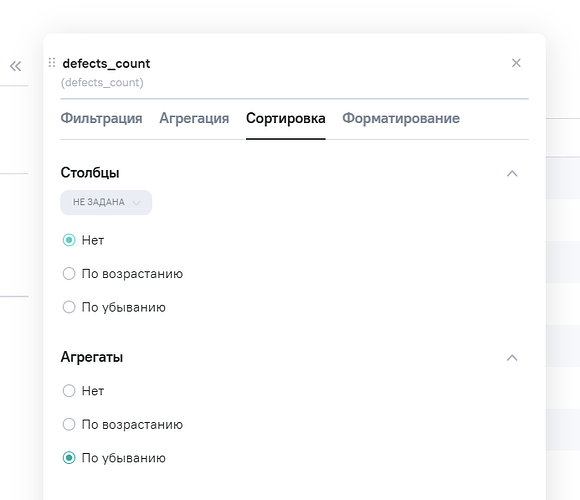This screenshot has width=580, height=500.
Task: Collapse the side panel with double-chevron icon
Action: tap(16, 67)
